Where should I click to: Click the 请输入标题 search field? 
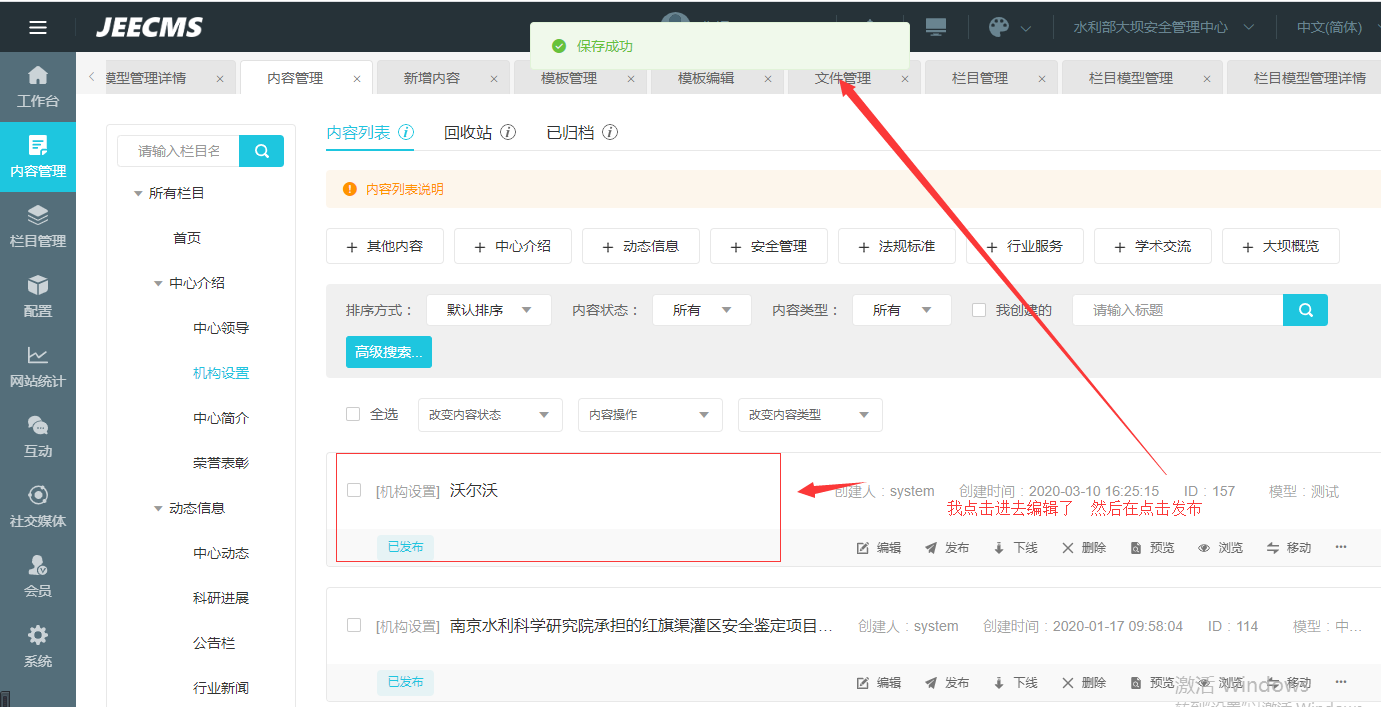[1178, 310]
